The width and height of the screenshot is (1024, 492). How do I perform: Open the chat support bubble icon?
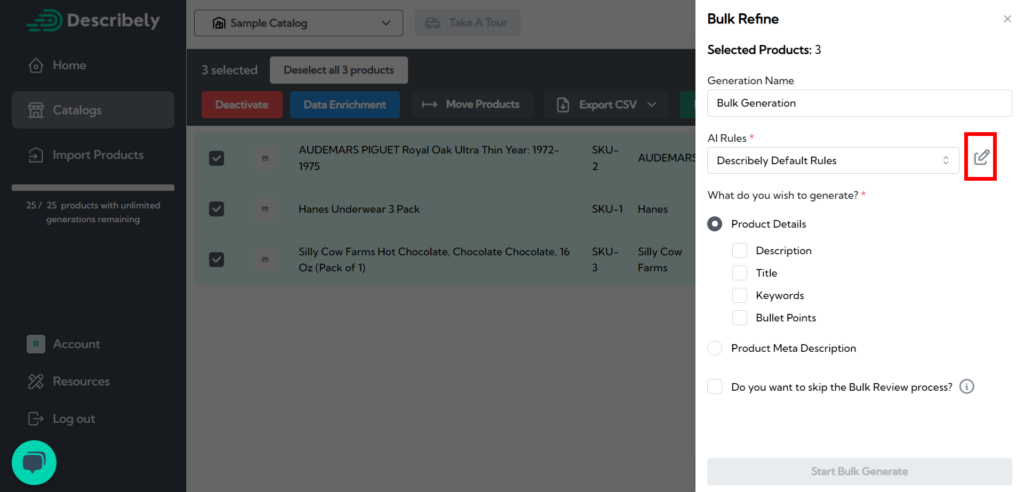coord(34,463)
